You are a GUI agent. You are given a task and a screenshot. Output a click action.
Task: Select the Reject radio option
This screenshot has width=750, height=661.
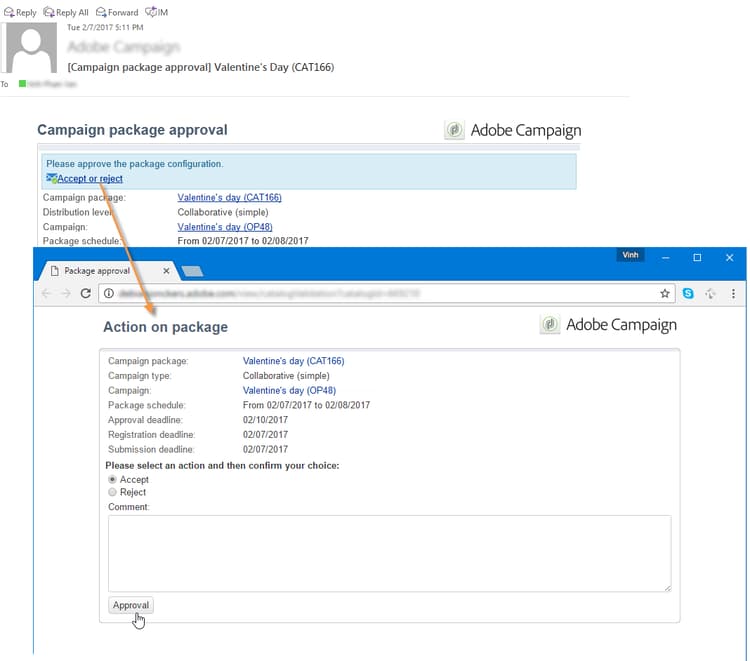[112, 492]
